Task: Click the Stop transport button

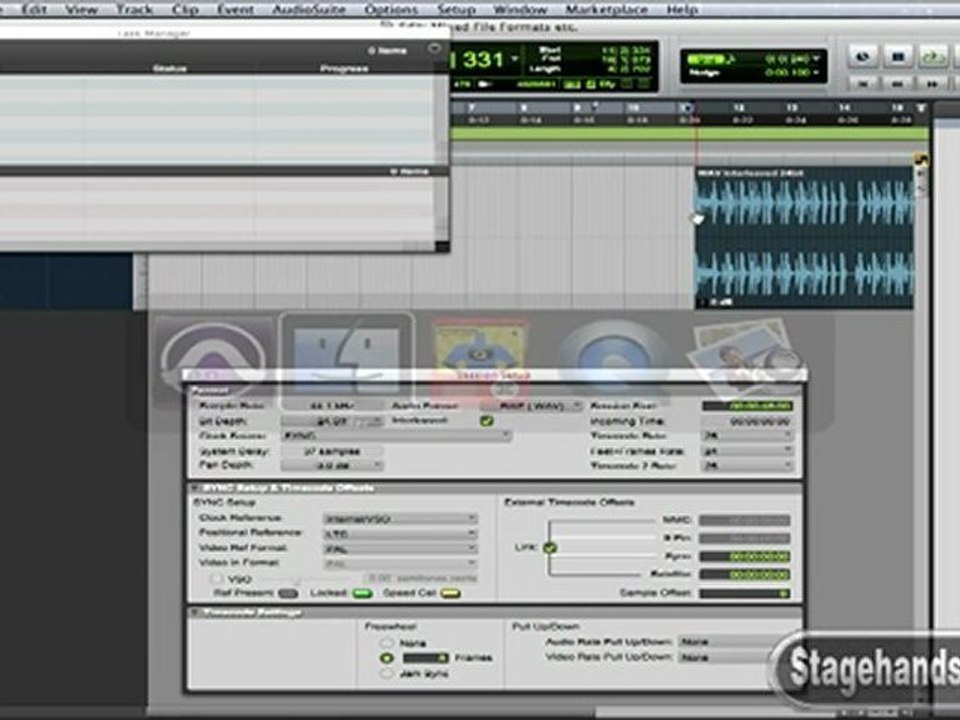Action: pyautogui.click(x=898, y=57)
